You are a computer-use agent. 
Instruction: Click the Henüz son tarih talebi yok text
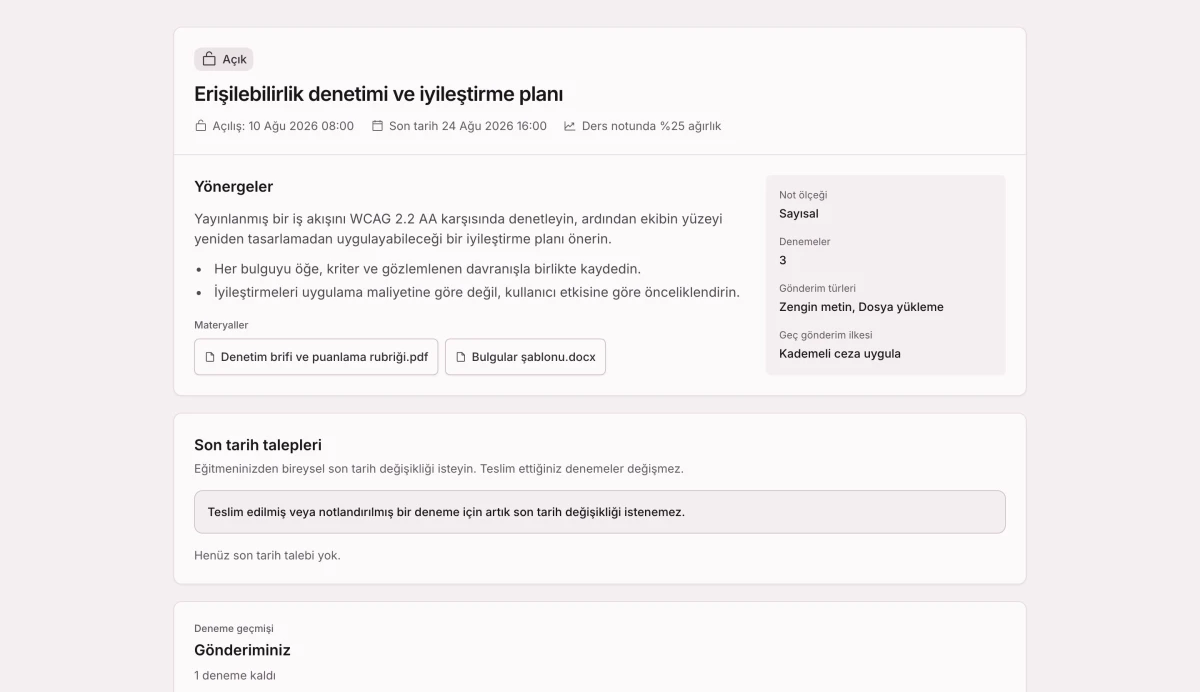point(267,555)
